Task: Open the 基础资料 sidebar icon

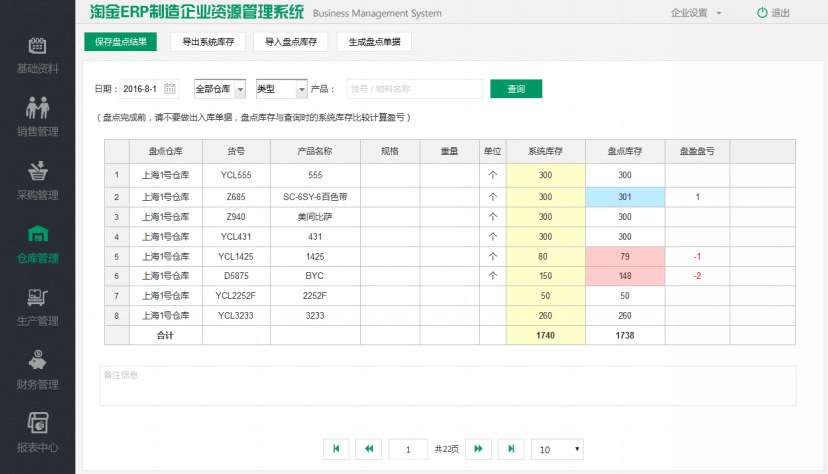Action: coord(37,46)
